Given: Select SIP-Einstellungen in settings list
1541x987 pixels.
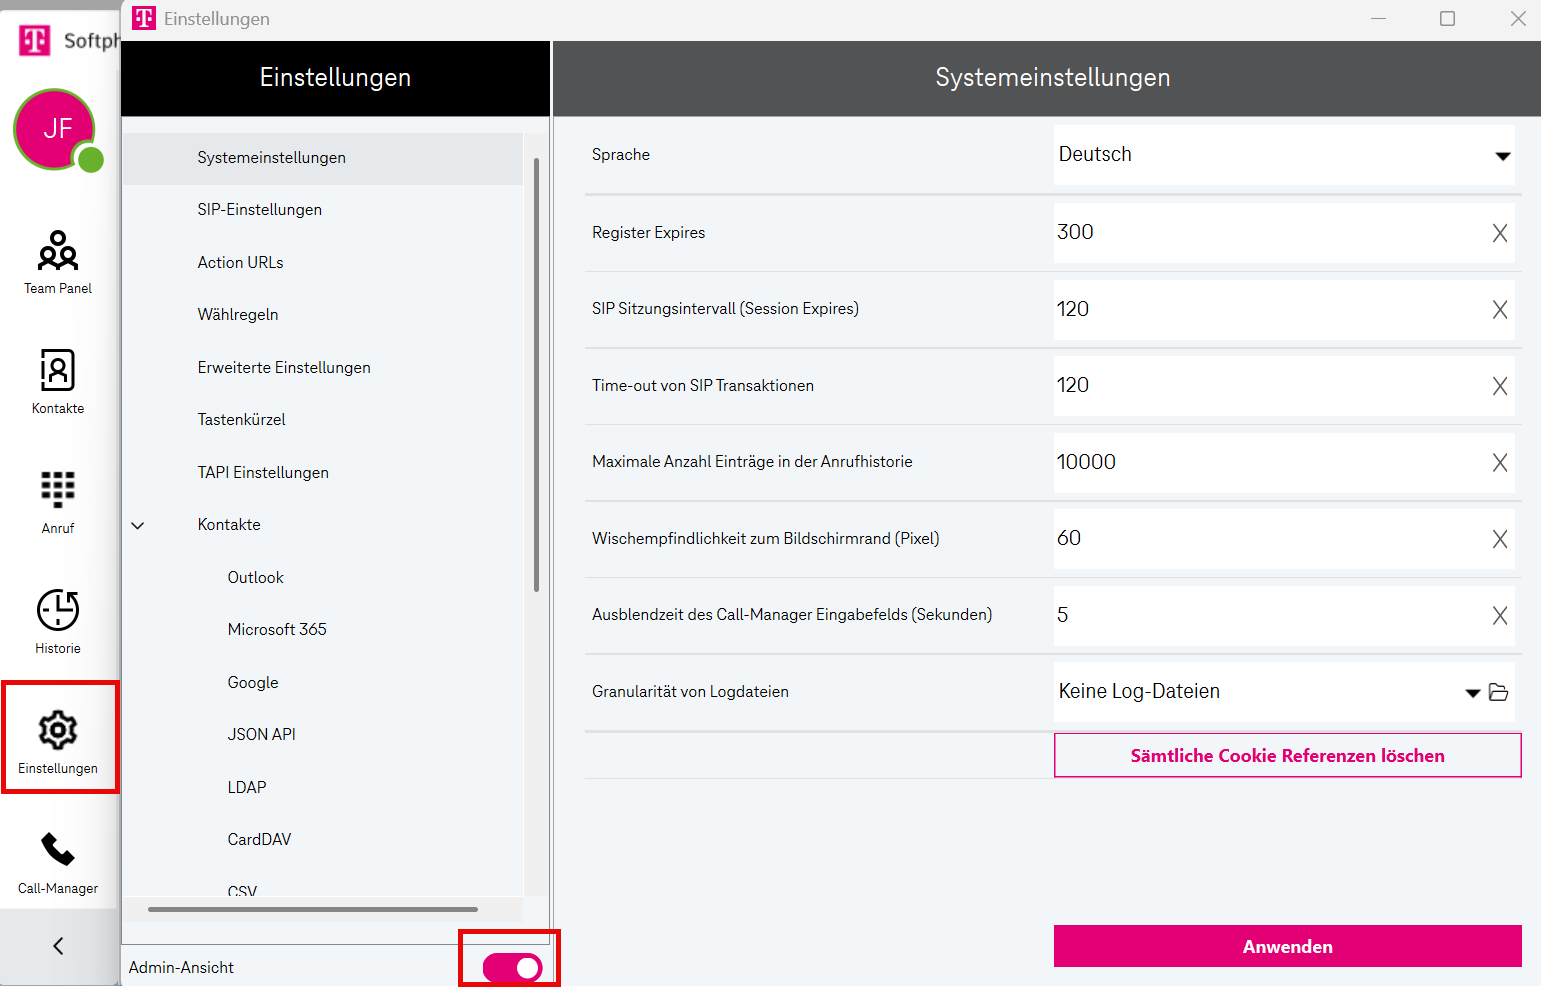Looking at the screenshot, I should pos(259,210).
